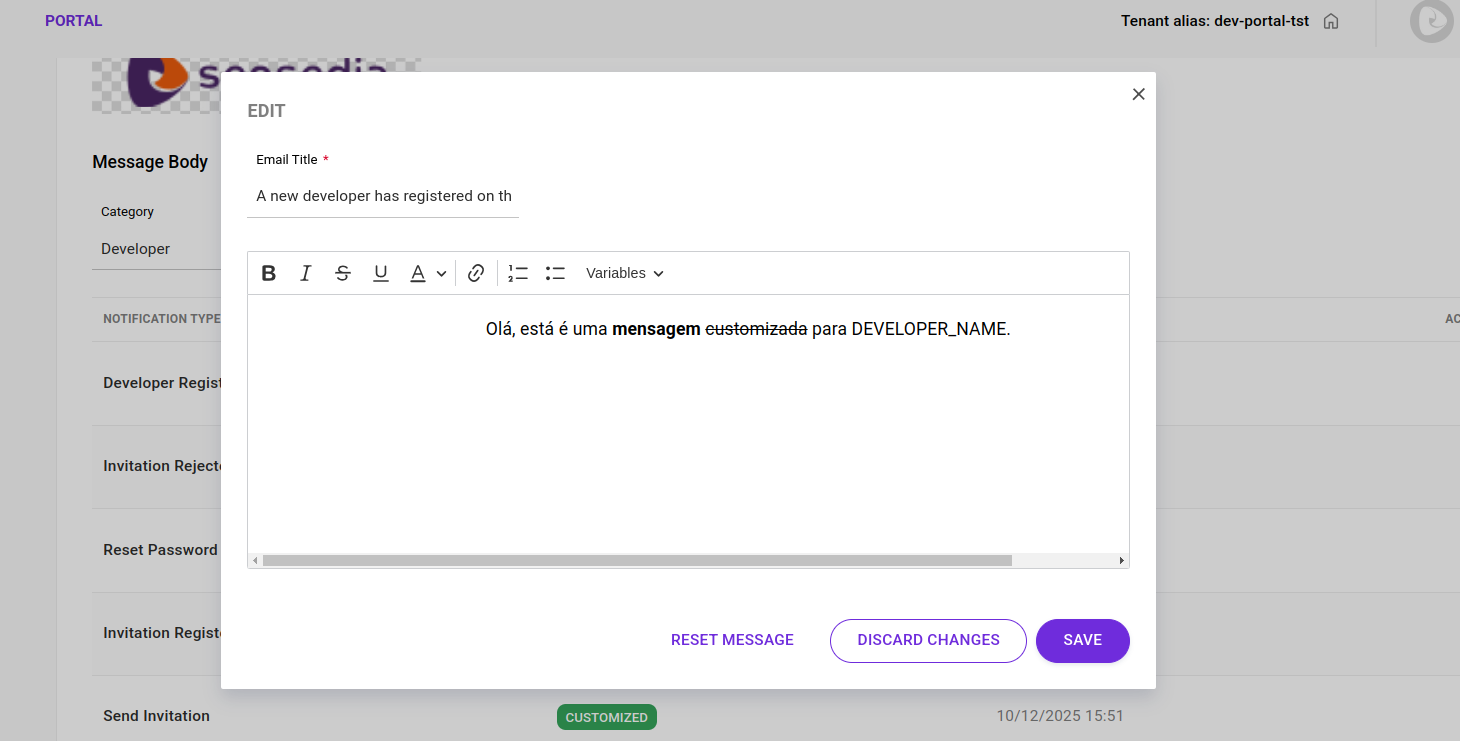
Task: Close the EDIT dialog
Action: pyautogui.click(x=1138, y=93)
